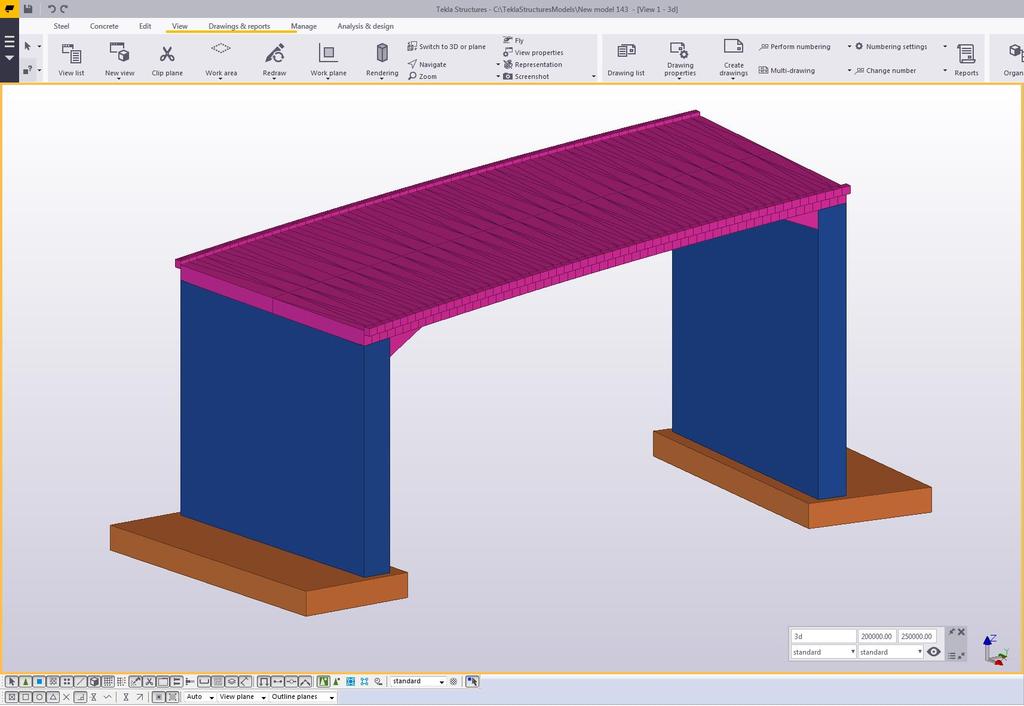Open the Steel ribbon tab
The height and width of the screenshot is (706, 1024).
point(61,26)
